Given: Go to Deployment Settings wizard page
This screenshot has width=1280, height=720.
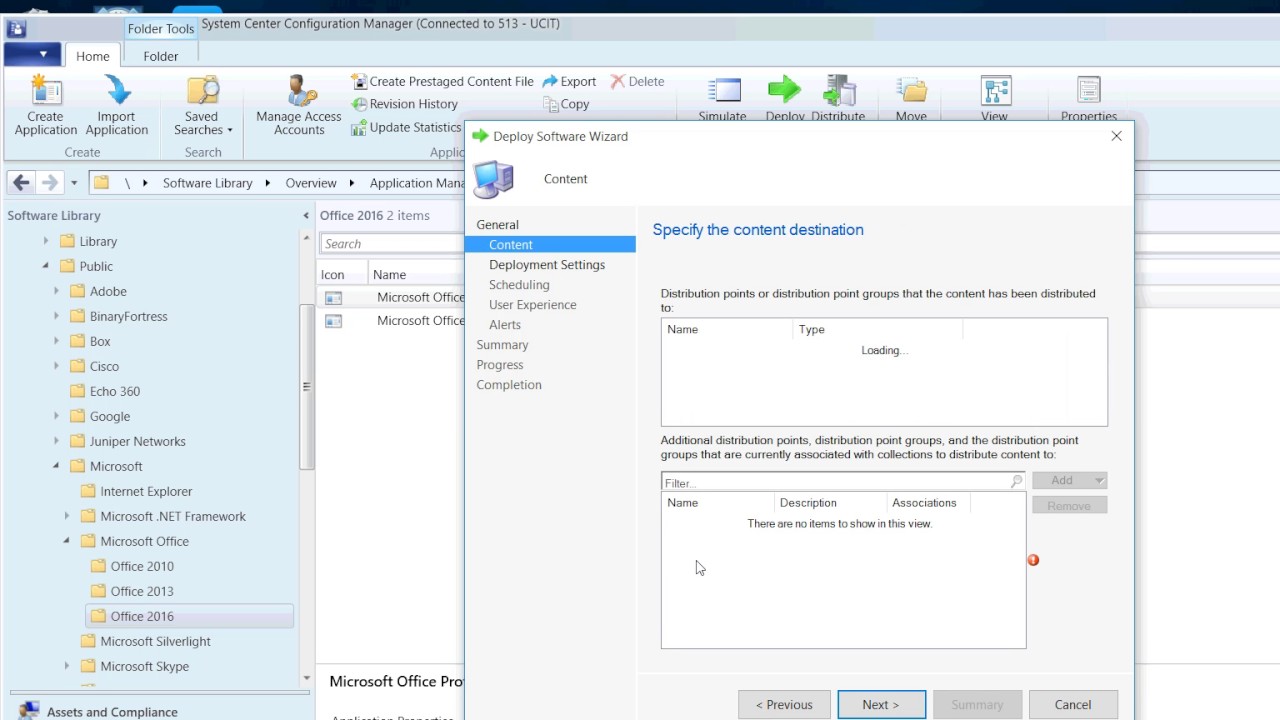Looking at the screenshot, I should coord(547,264).
